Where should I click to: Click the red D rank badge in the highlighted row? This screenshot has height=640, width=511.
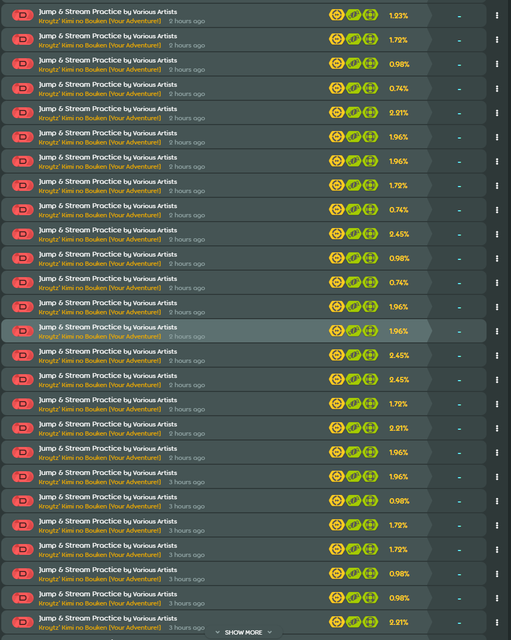[x=23, y=331]
